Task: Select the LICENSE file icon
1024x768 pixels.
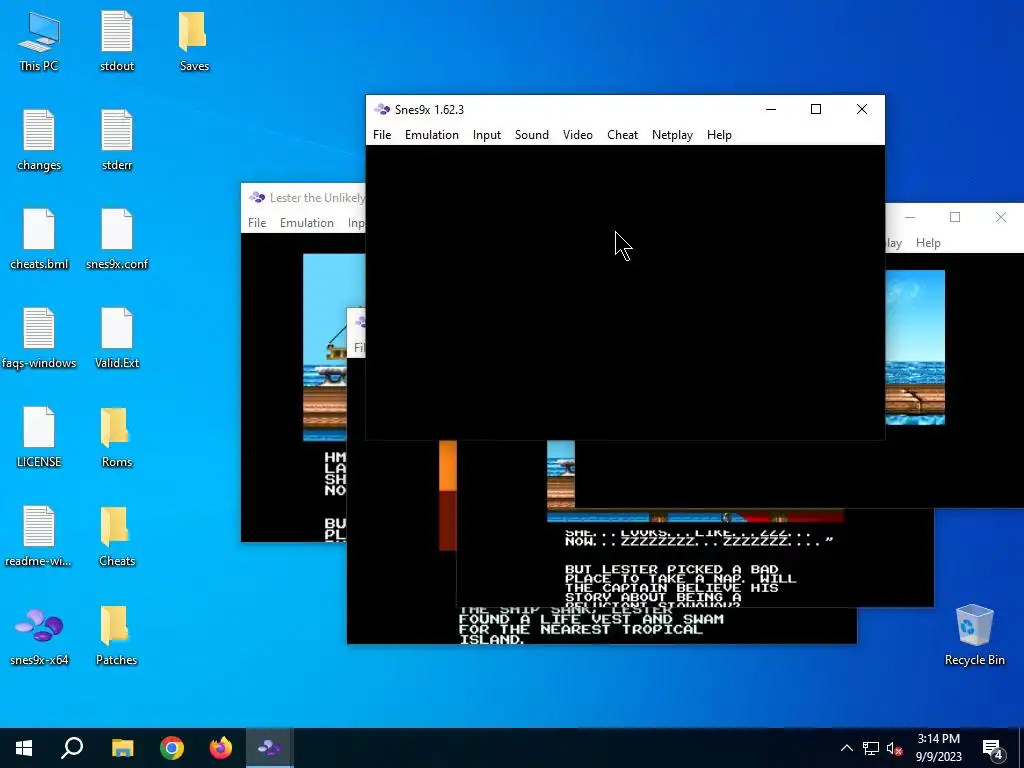Action: click(39, 438)
